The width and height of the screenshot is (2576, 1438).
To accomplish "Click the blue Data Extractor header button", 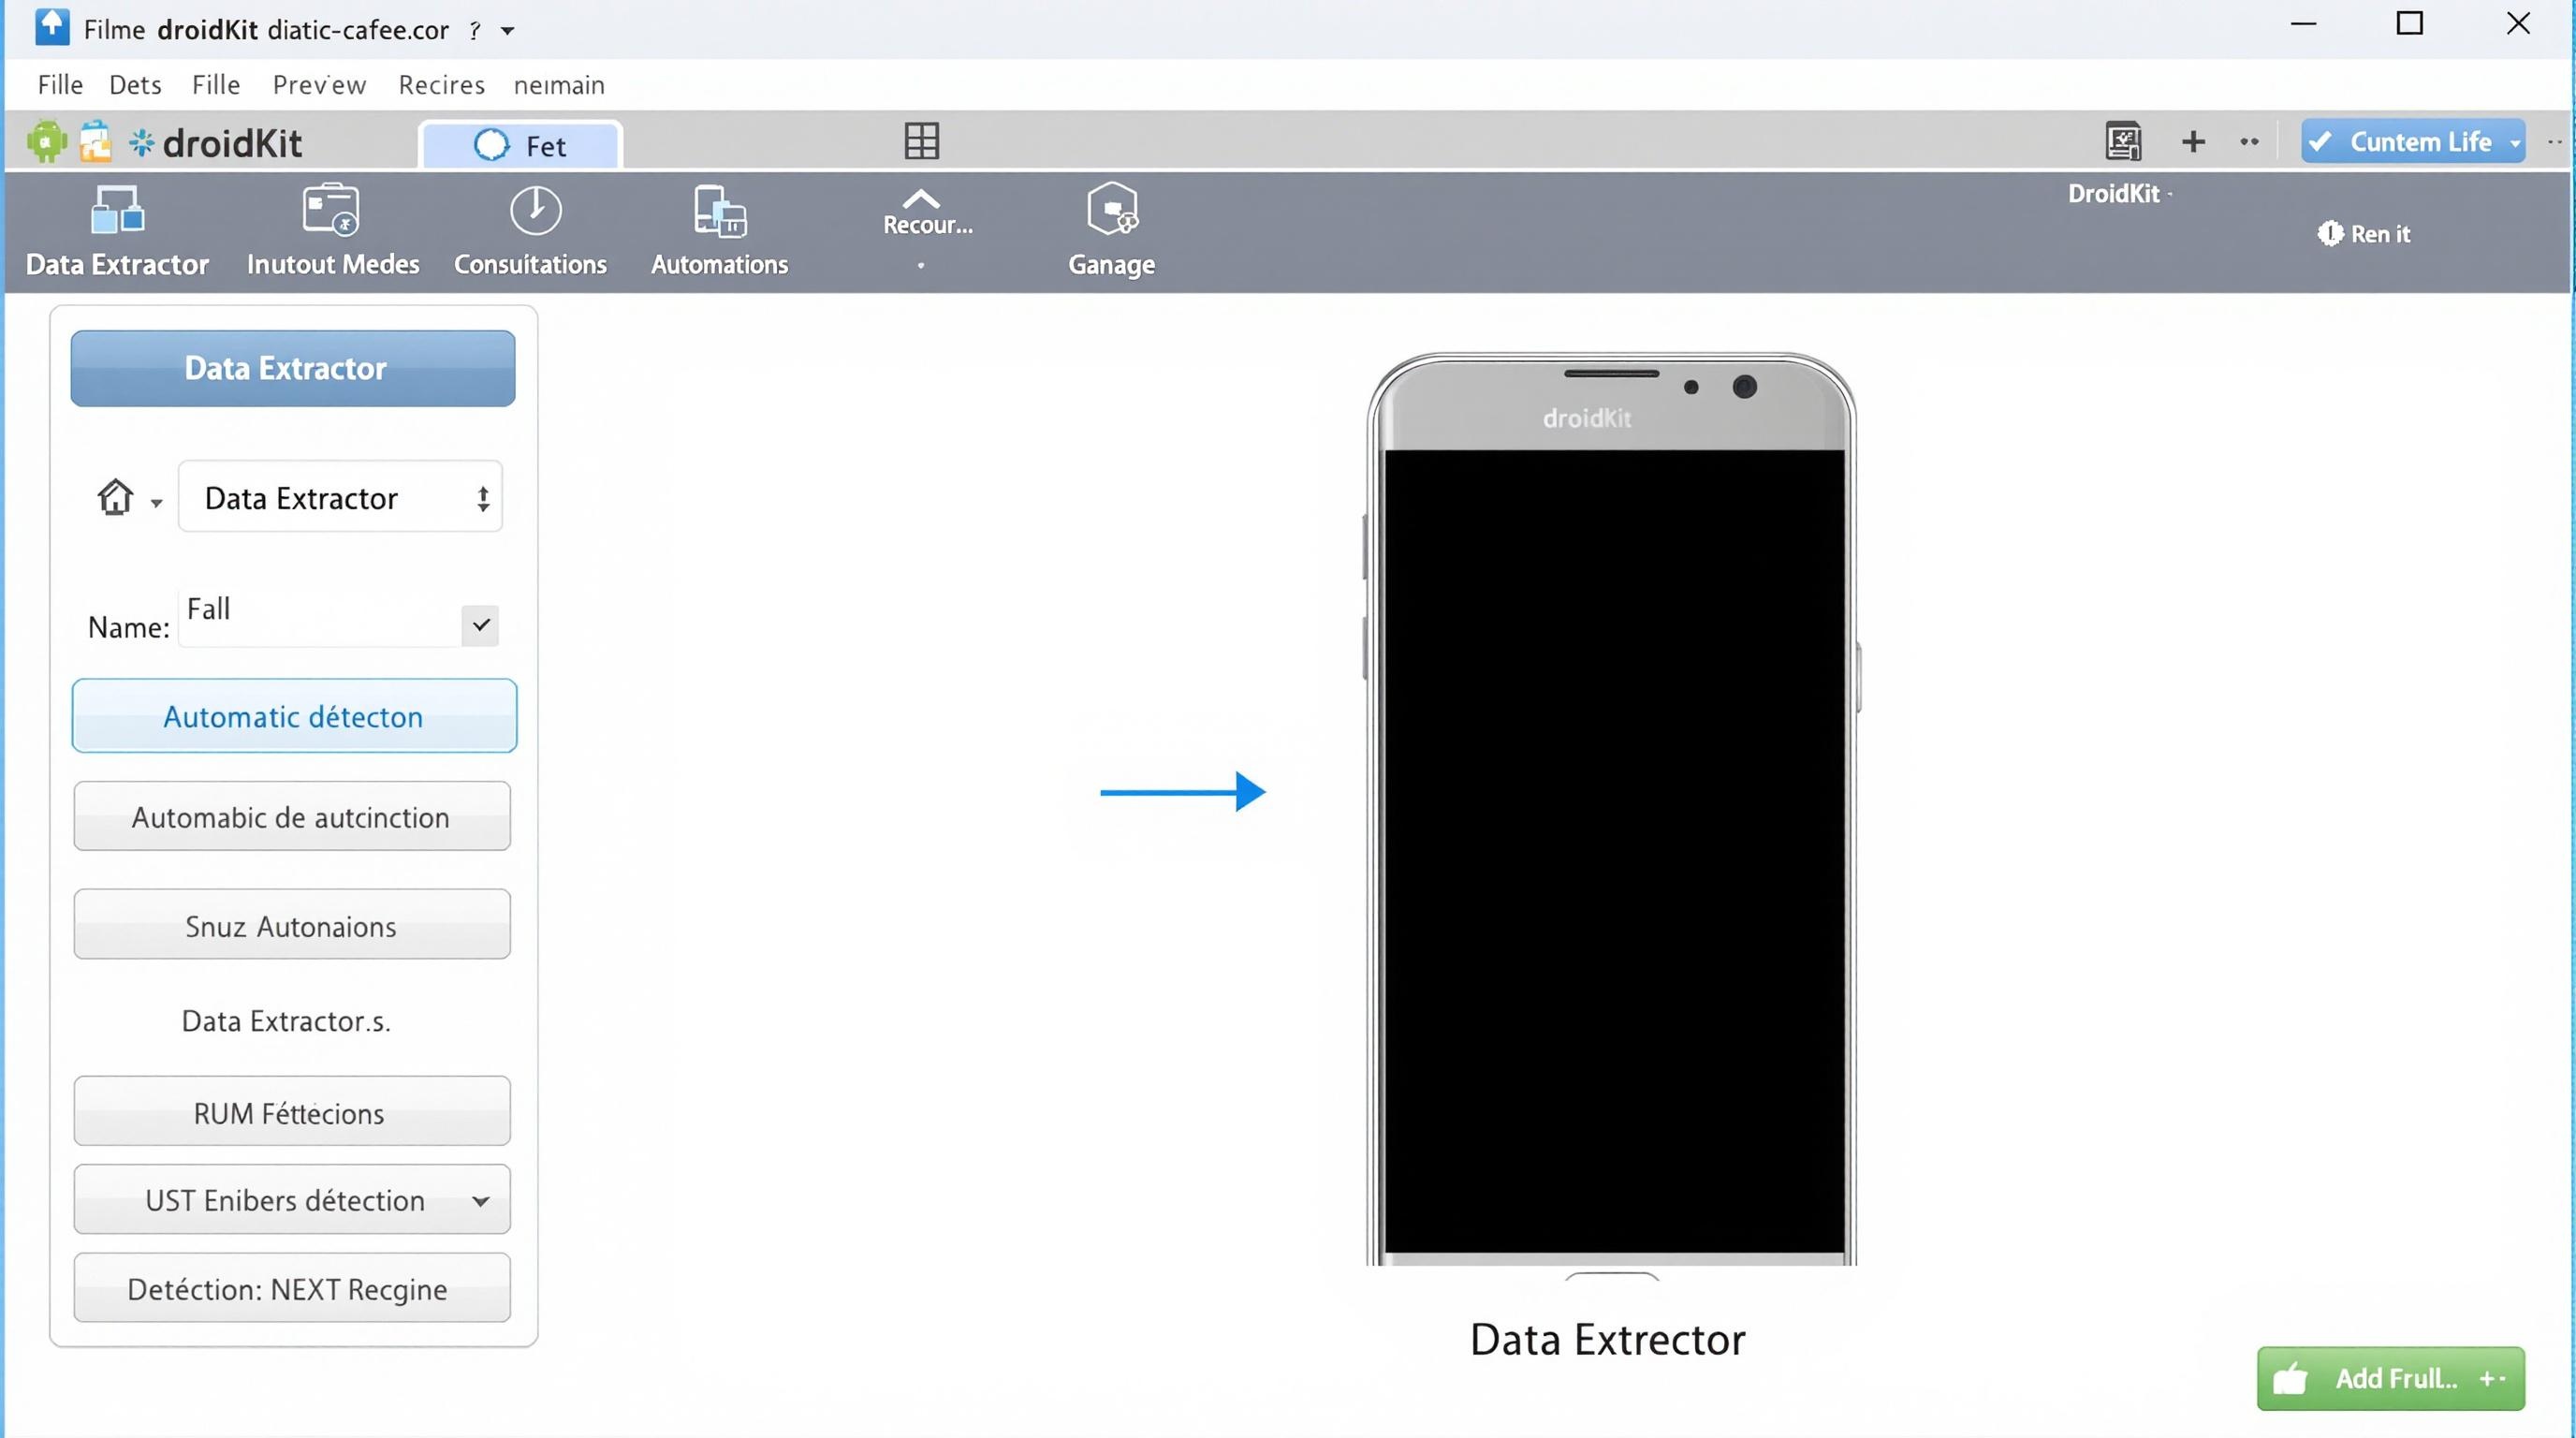I will click(293, 368).
